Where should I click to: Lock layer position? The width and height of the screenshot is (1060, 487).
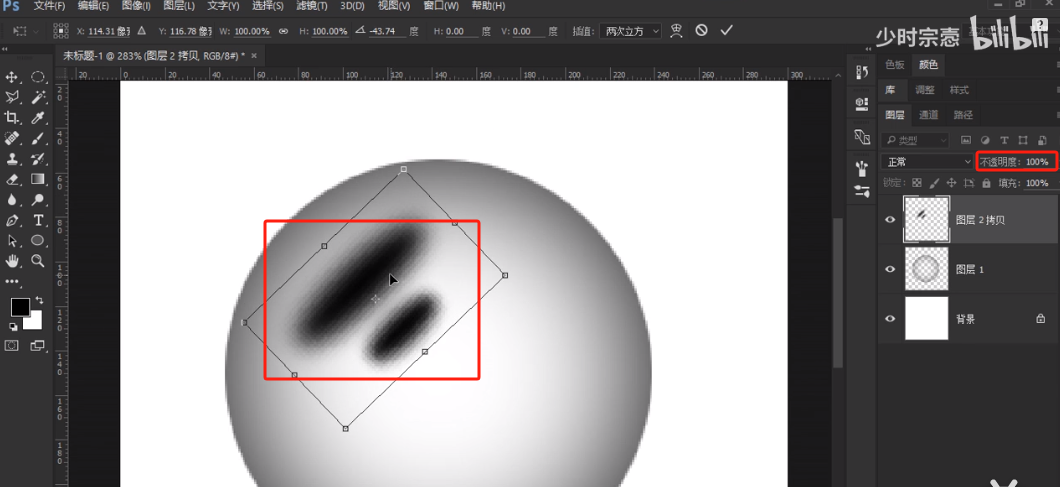[x=952, y=183]
